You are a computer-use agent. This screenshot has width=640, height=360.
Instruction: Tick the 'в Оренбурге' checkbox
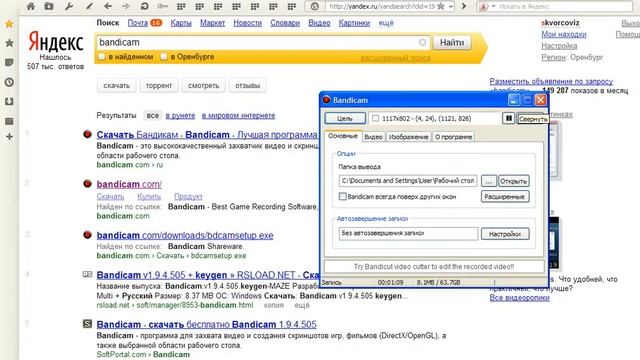[x=164, y=57]
